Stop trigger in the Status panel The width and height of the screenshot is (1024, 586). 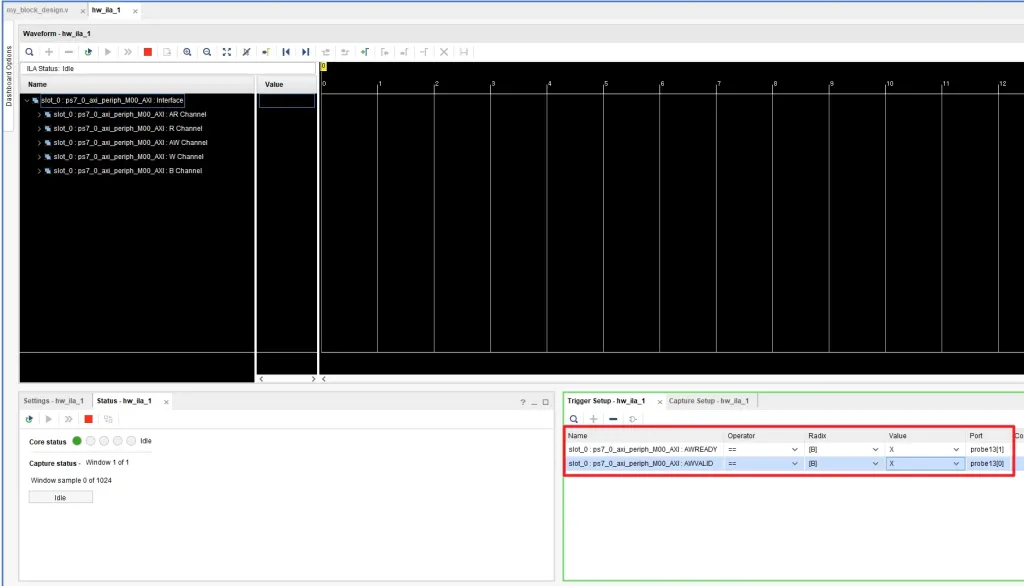coord(88,419)
